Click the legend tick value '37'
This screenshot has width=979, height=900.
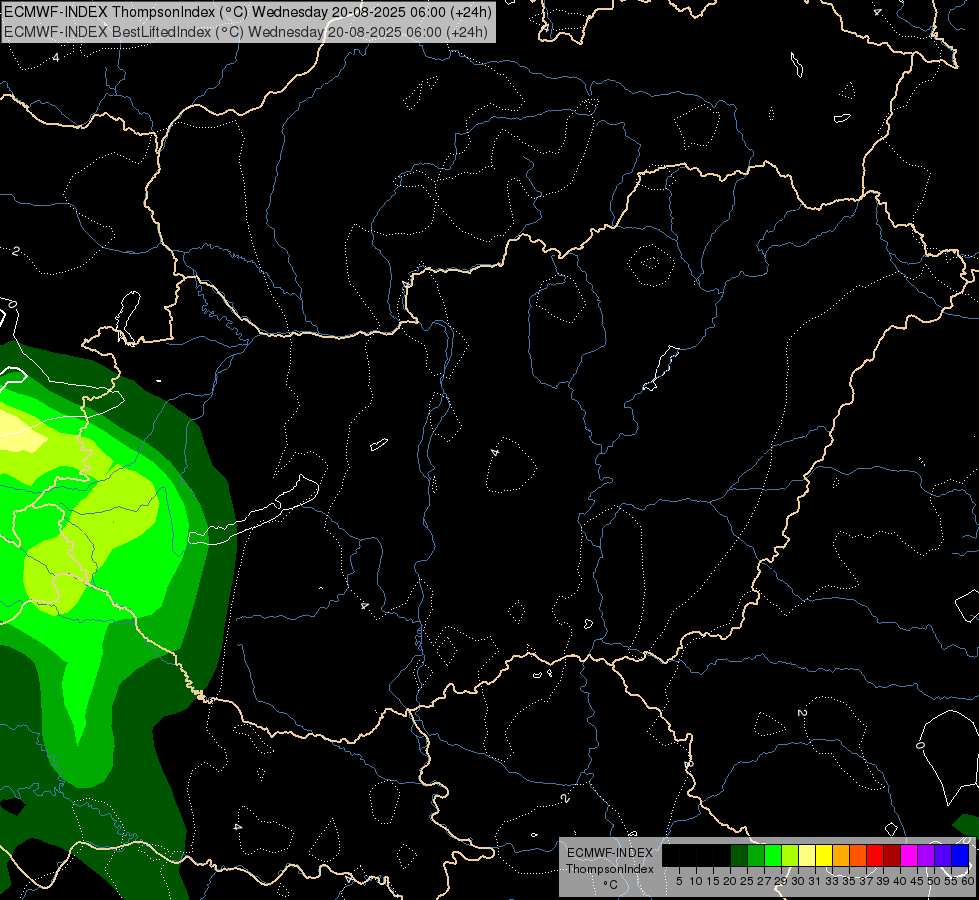[866, 881]
